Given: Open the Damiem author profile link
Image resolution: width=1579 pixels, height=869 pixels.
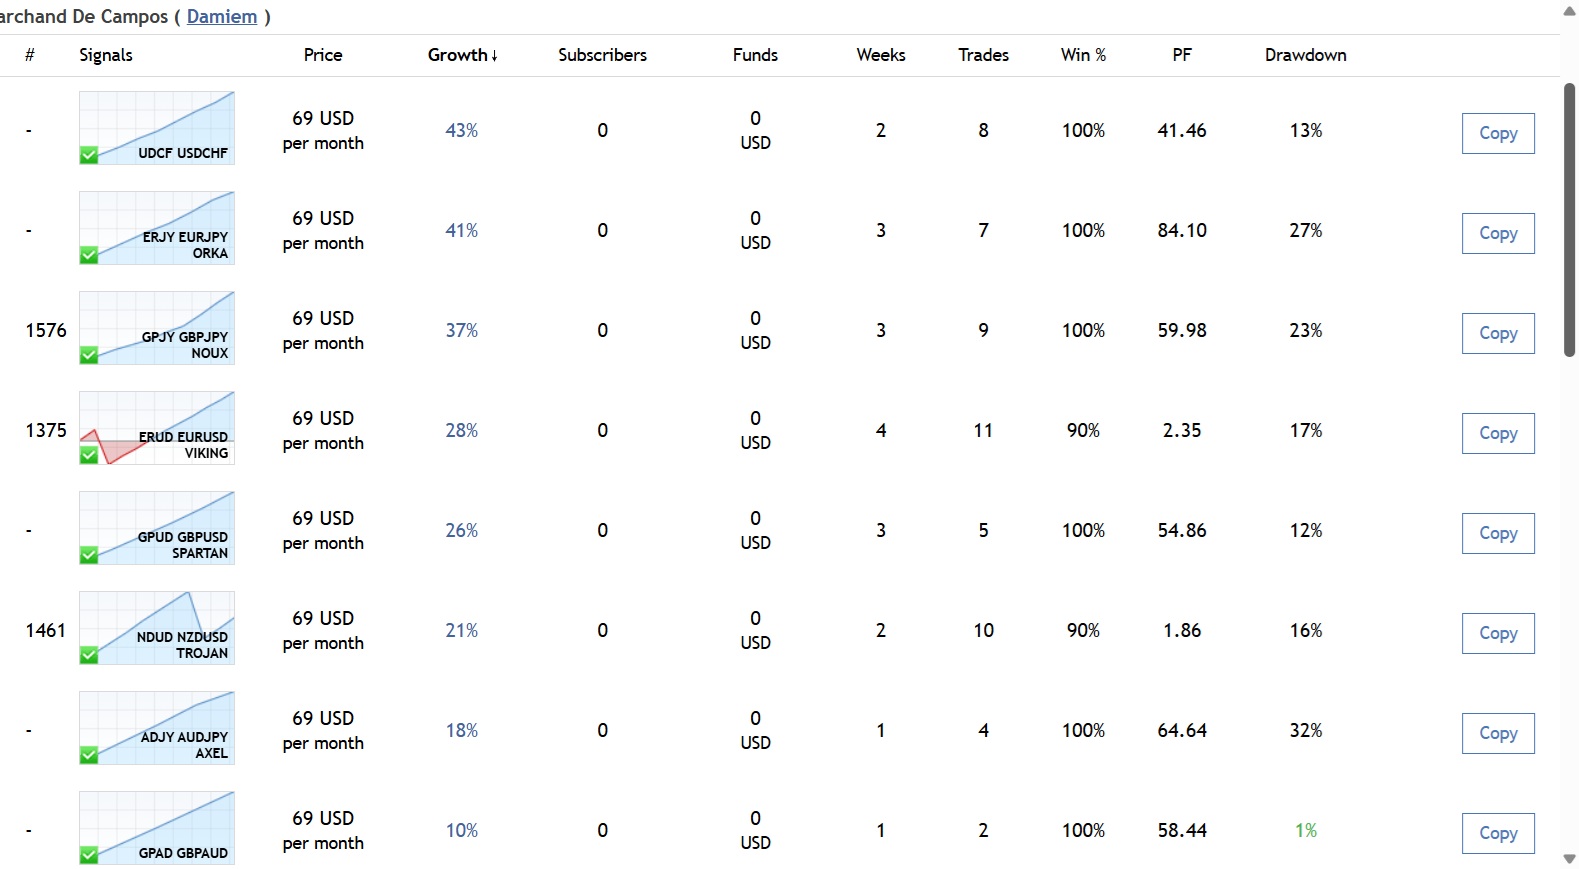Looking at the screenshot, I should pos(222,17).
